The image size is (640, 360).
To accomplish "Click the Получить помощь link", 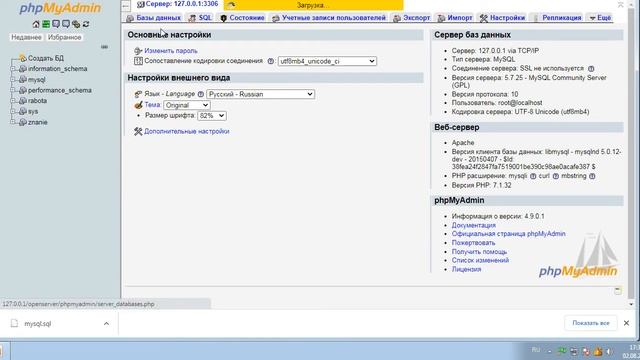I will pyautogui.click(x=479, y=252).
